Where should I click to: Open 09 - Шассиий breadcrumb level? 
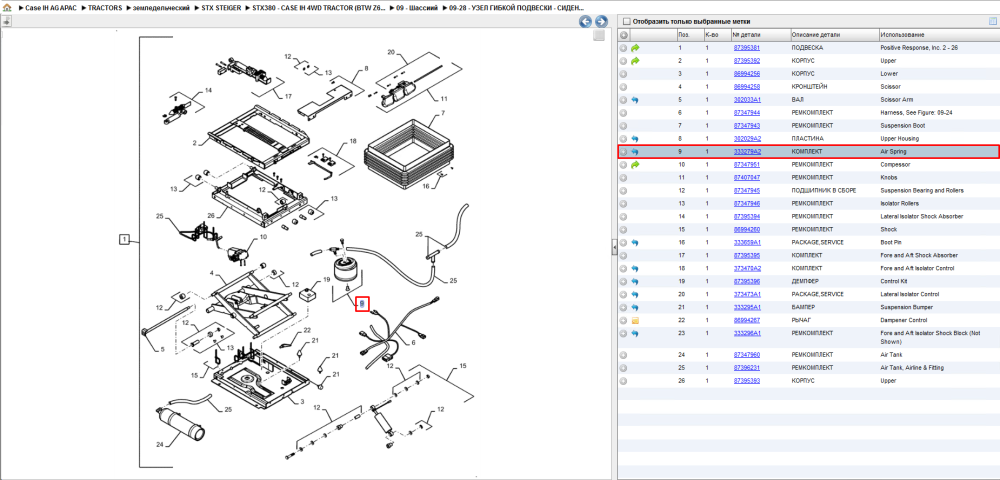tap(417, 7)
